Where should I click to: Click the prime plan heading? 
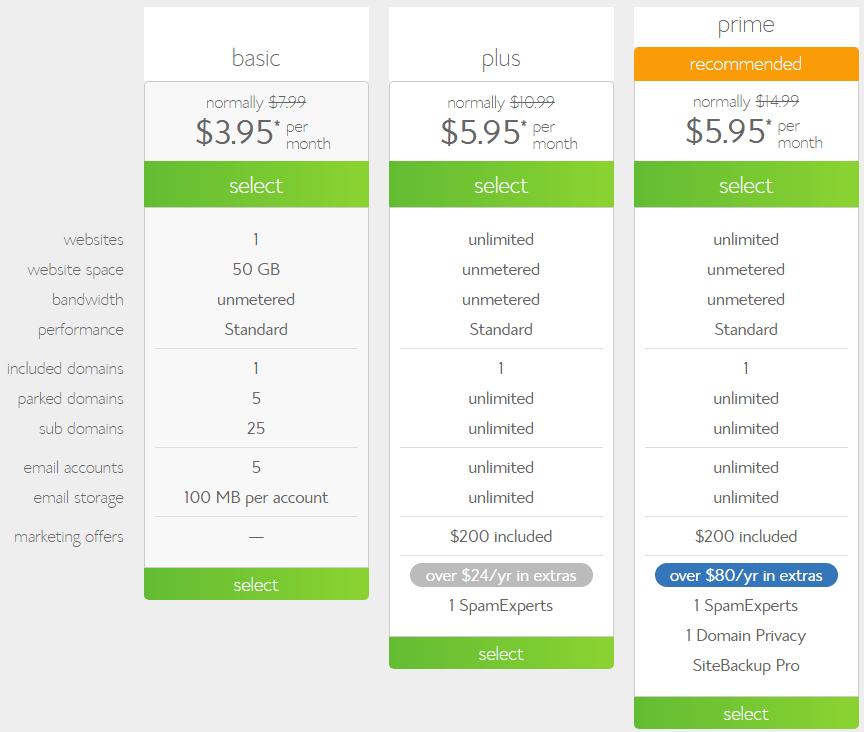(x=746, y=25)
